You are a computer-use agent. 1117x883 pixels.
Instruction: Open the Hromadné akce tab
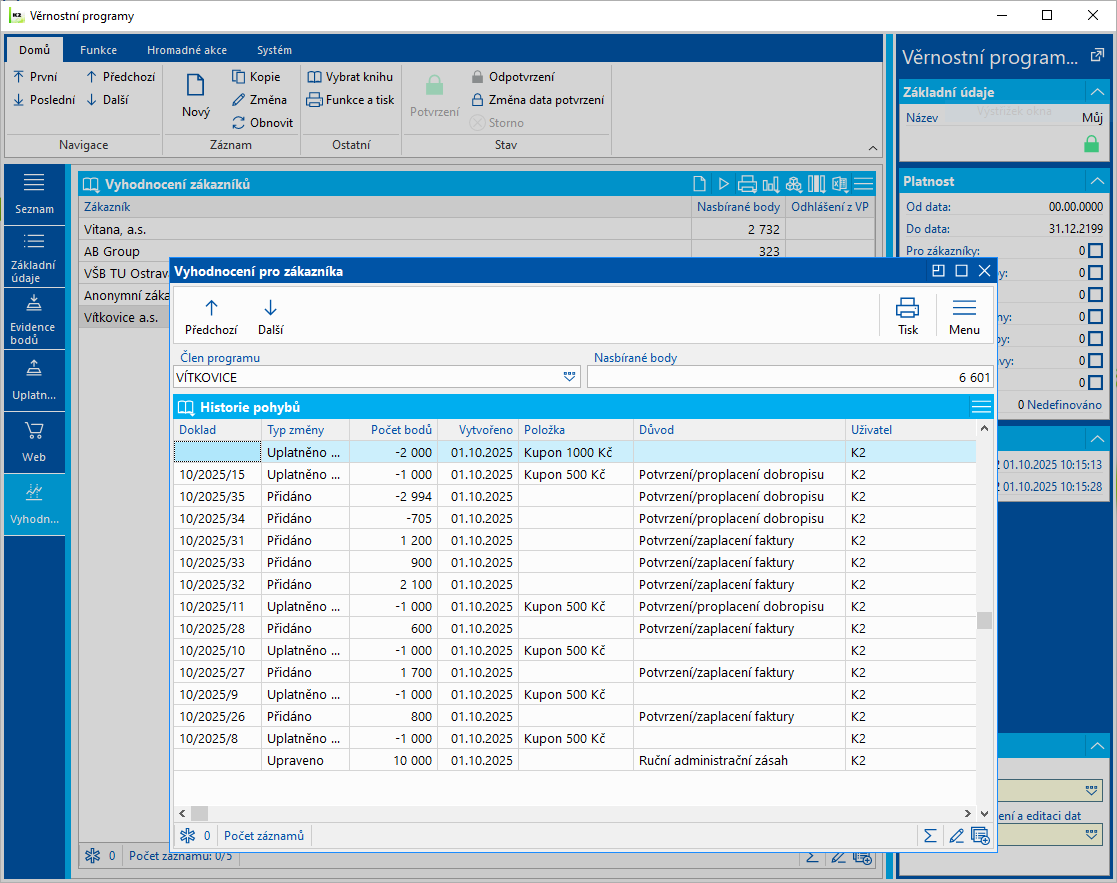click(186, 50)
